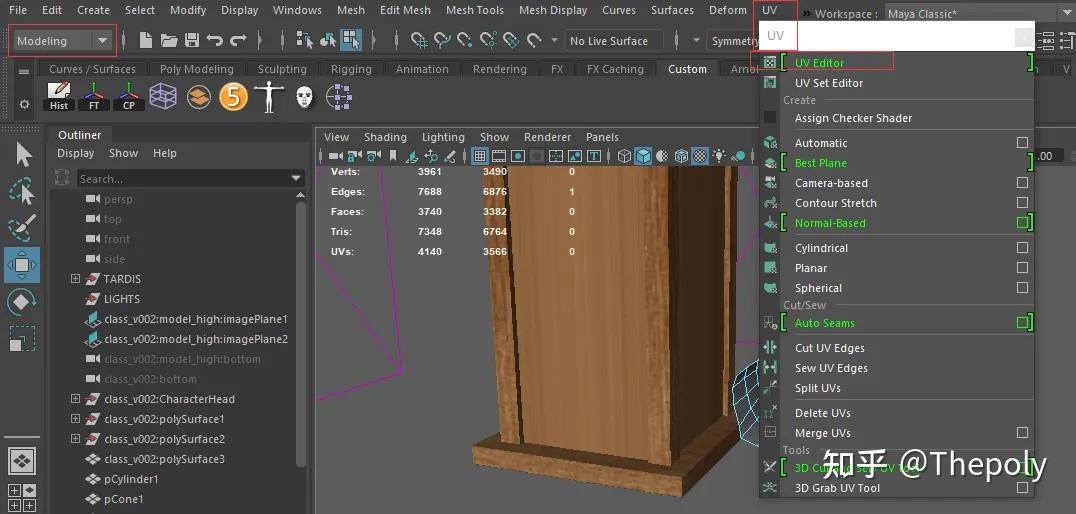Click the Center Pivot shelf icon

click(x=129, y=97)
